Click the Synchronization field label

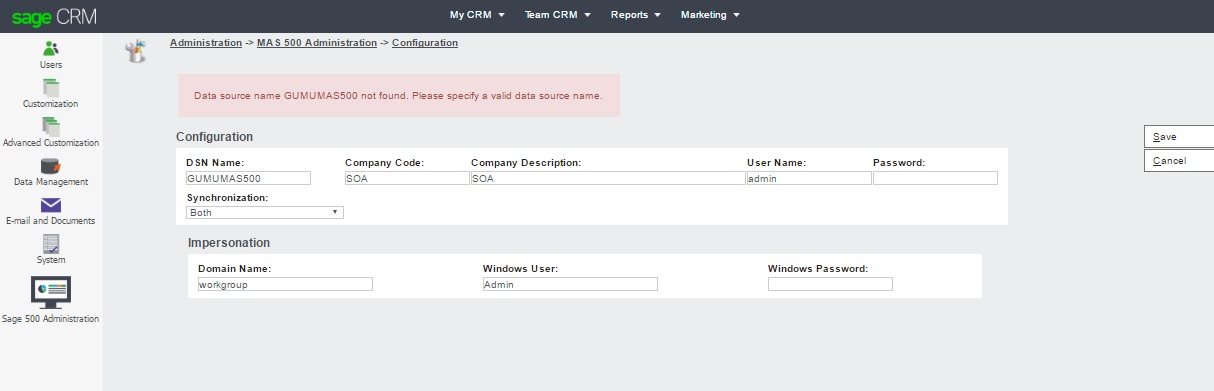(x=227, y=198)
